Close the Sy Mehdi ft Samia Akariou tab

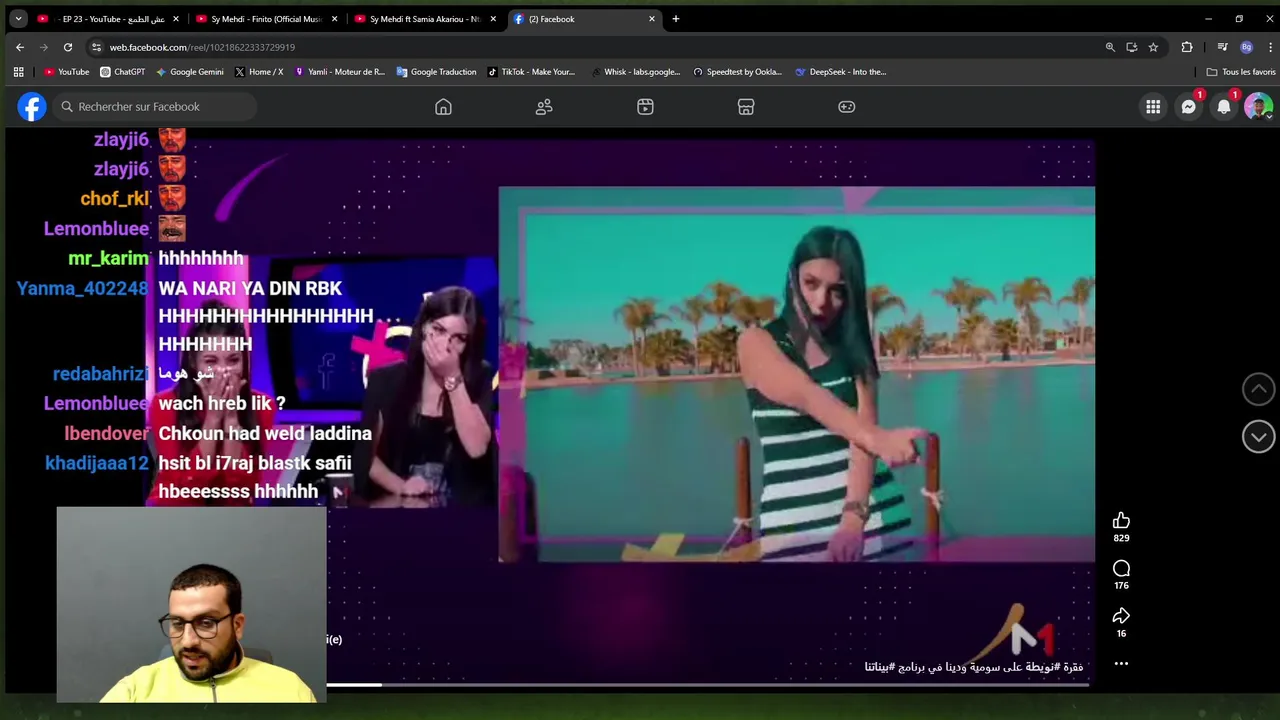[x=493, y=19]
